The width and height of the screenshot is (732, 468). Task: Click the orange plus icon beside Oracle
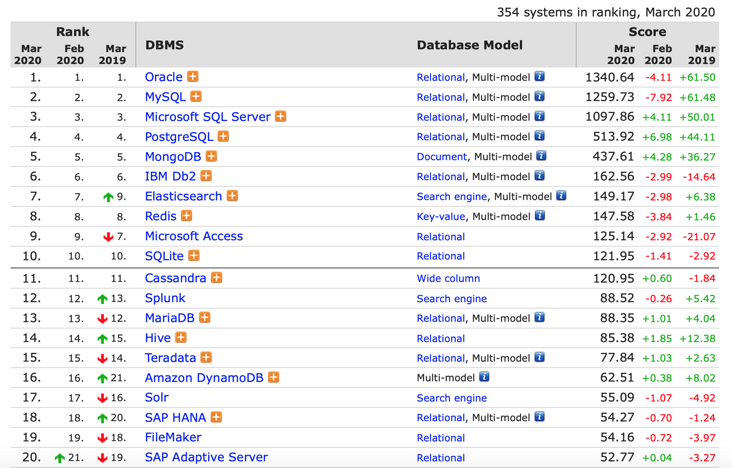(x=193, y=77)
